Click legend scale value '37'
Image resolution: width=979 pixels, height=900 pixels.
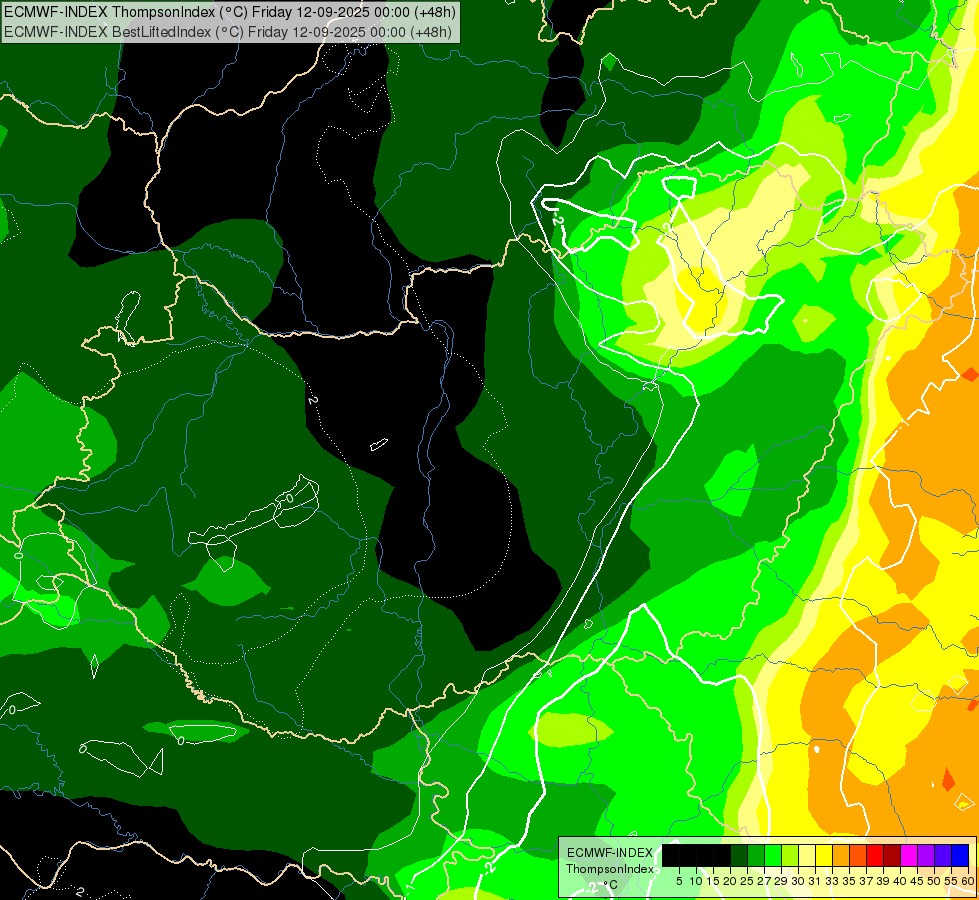pyautogui.click(x=865, y=881)
